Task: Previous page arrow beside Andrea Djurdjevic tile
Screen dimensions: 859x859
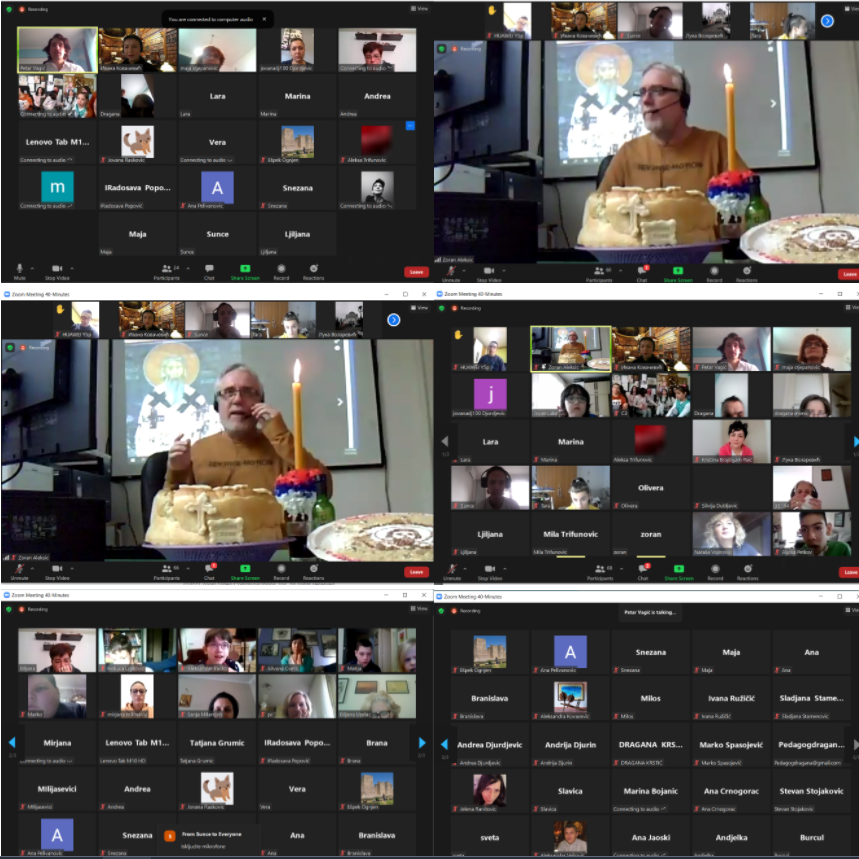Action: point(444,744)
